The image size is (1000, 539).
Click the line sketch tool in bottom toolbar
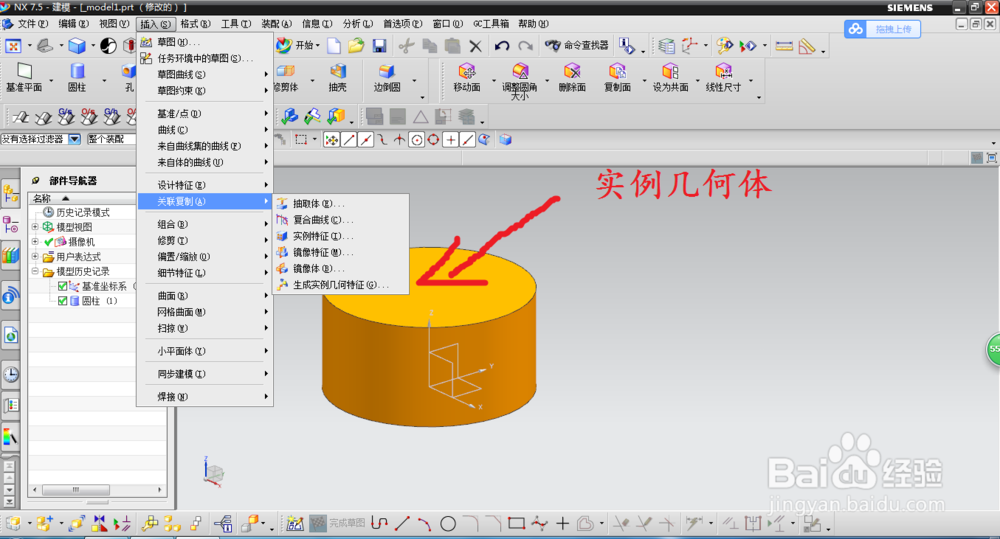[402, 524]
